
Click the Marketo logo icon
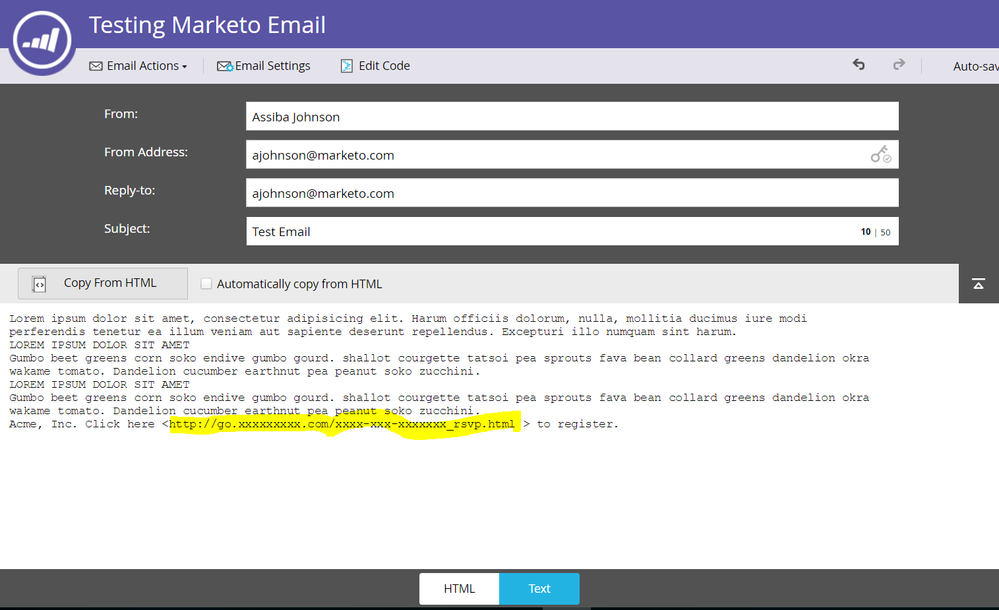(x=43, y=40)
